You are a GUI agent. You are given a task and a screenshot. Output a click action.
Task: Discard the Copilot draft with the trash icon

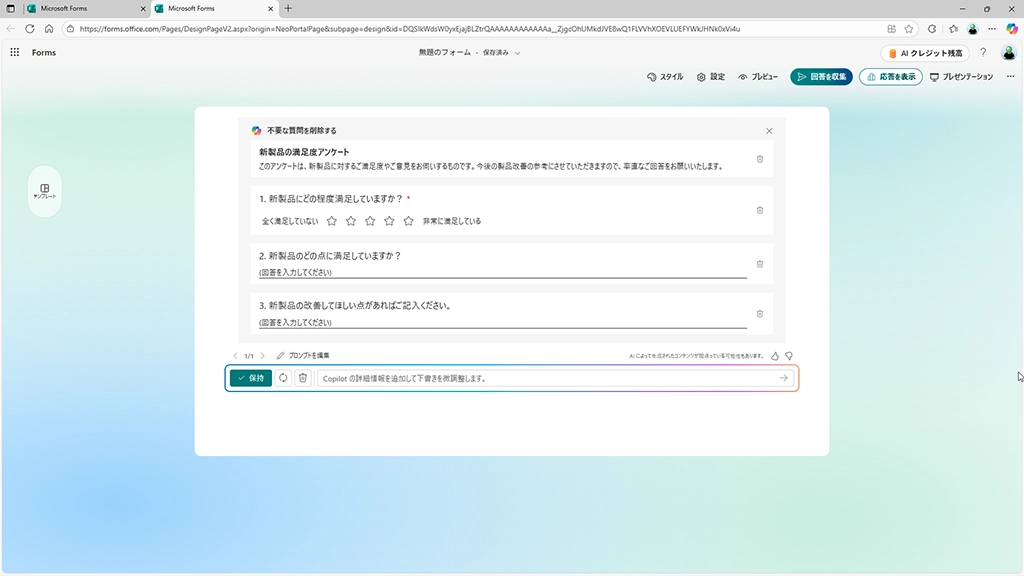[x=302, y=378]
